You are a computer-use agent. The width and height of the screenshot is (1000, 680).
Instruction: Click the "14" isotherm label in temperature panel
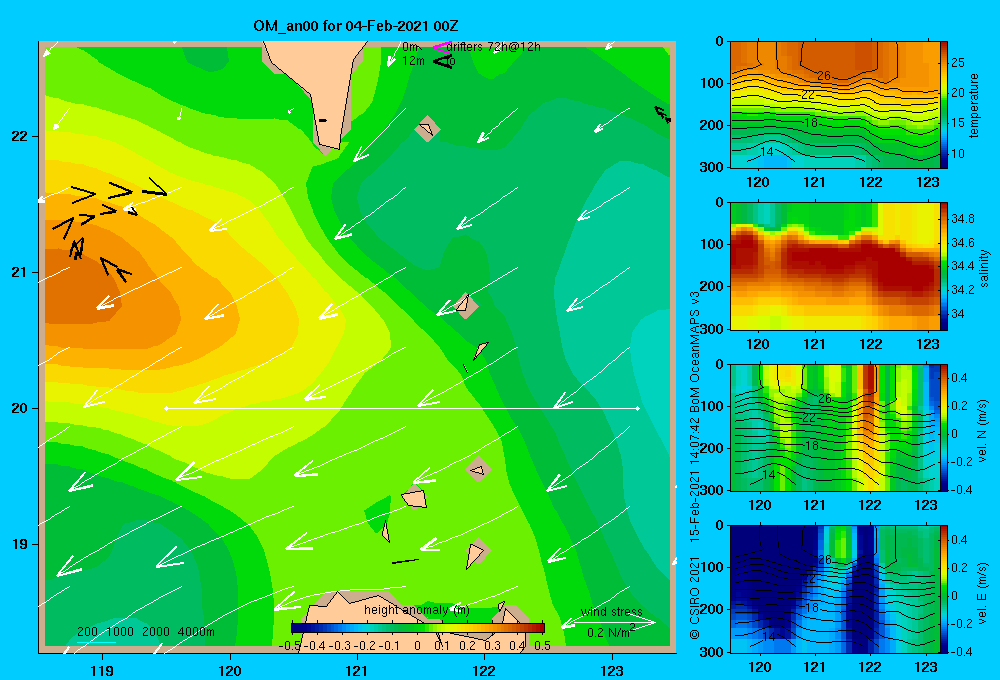coord(767,152)
